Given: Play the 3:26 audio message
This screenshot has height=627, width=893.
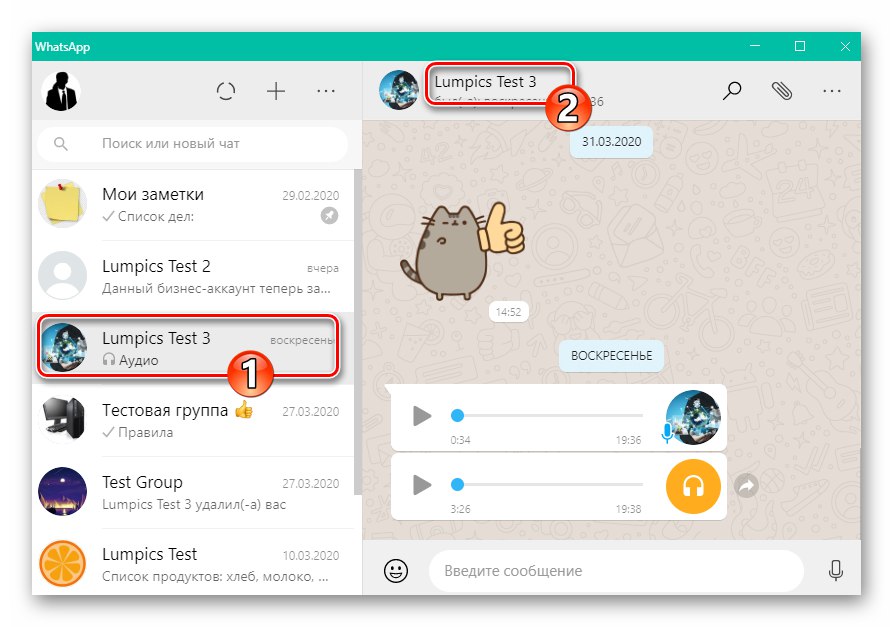Looking at the screenshot, I should (421, 485).
